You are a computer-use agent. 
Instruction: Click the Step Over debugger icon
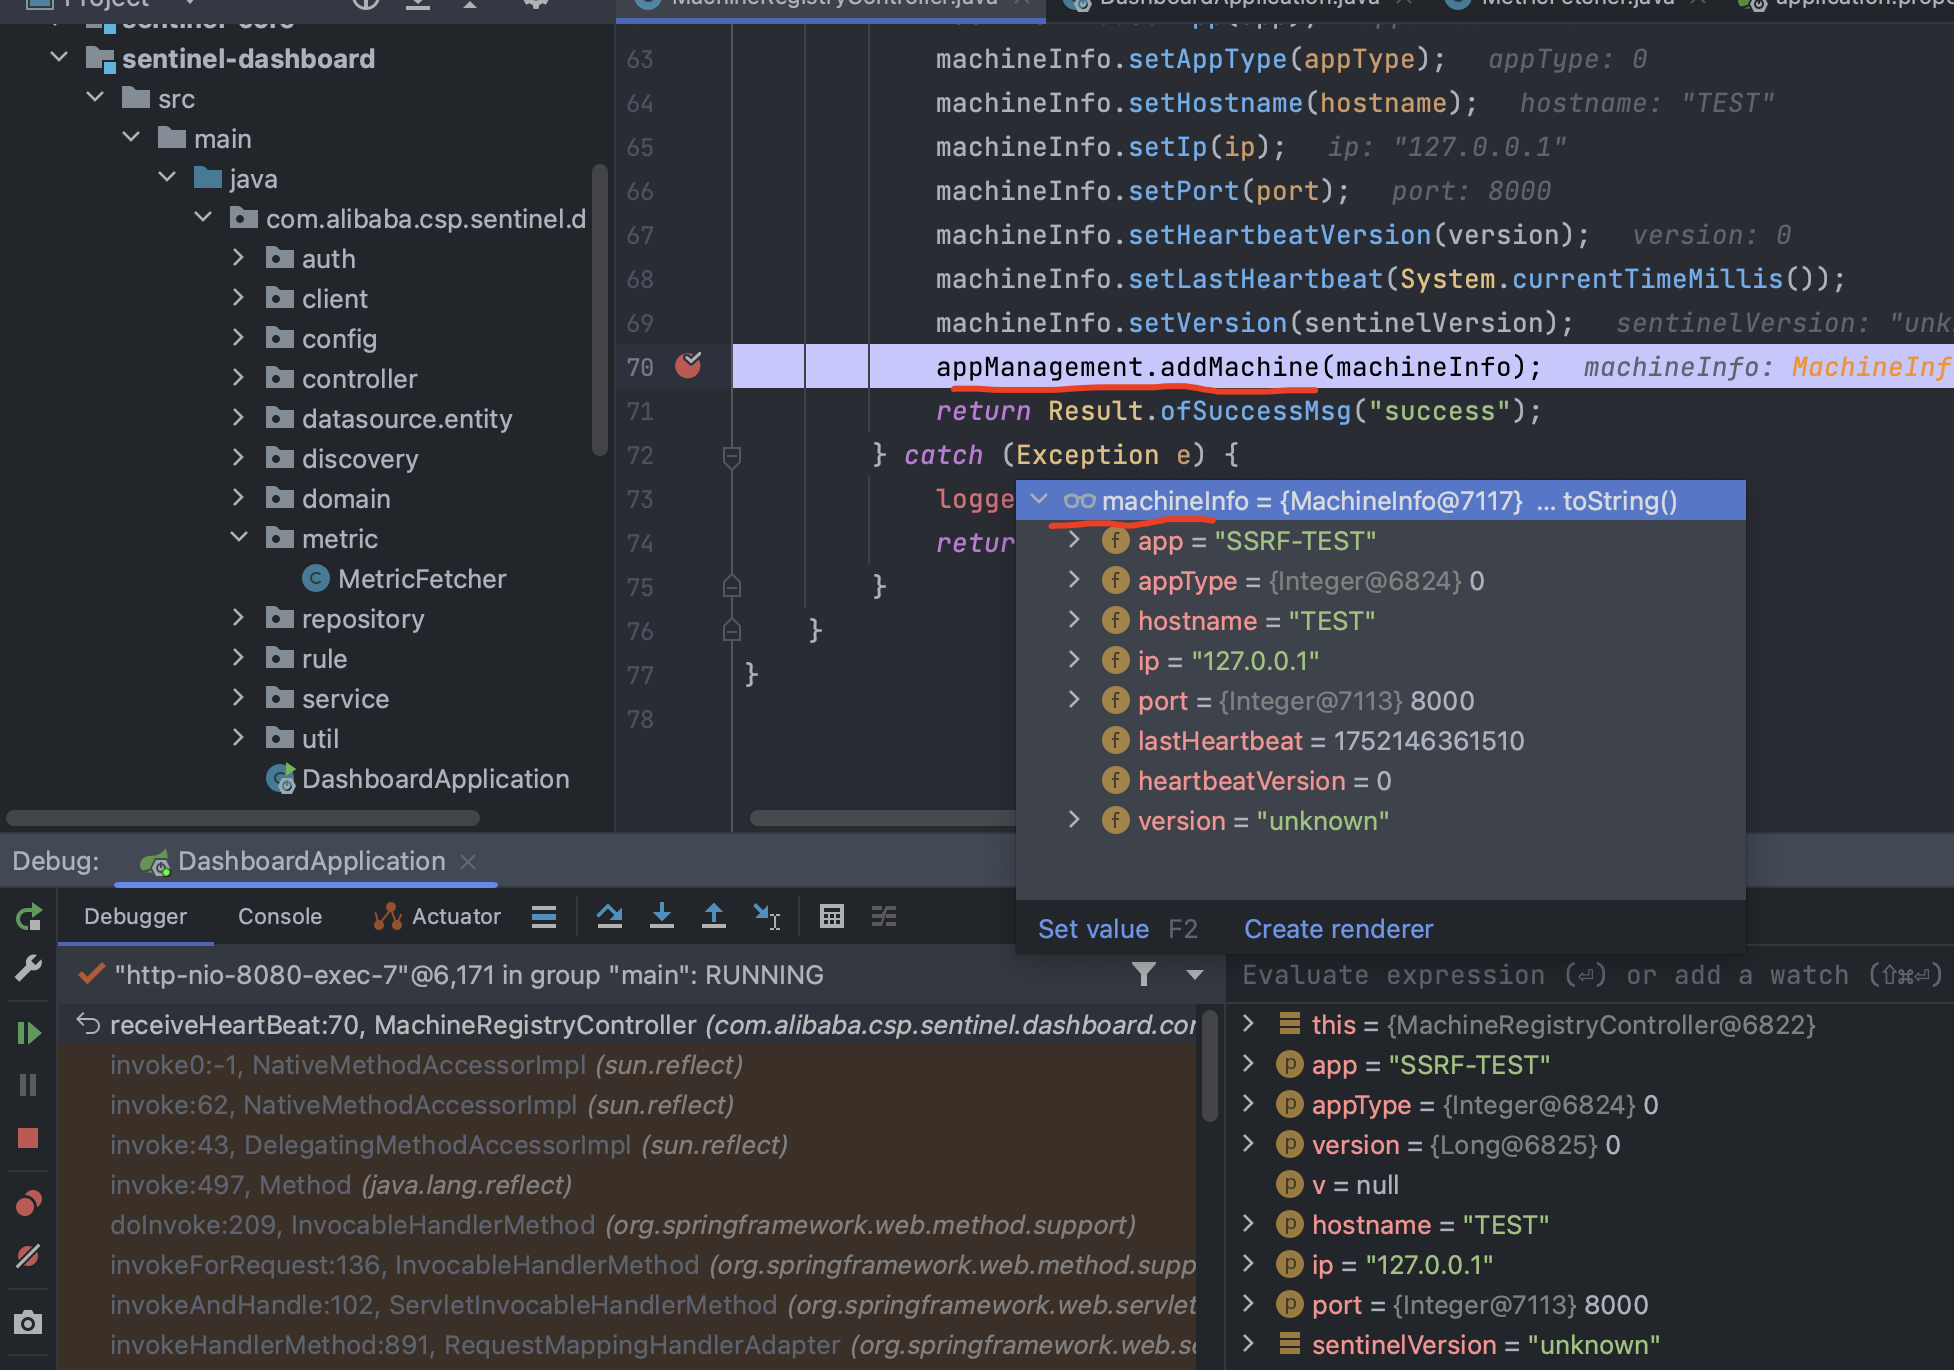(609, 916)
